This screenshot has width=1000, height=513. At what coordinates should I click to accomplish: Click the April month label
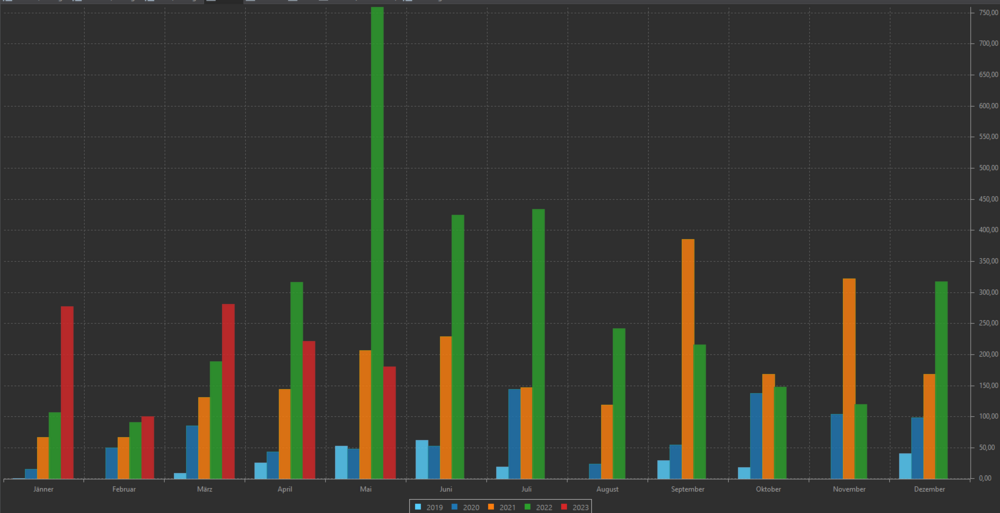285,489
